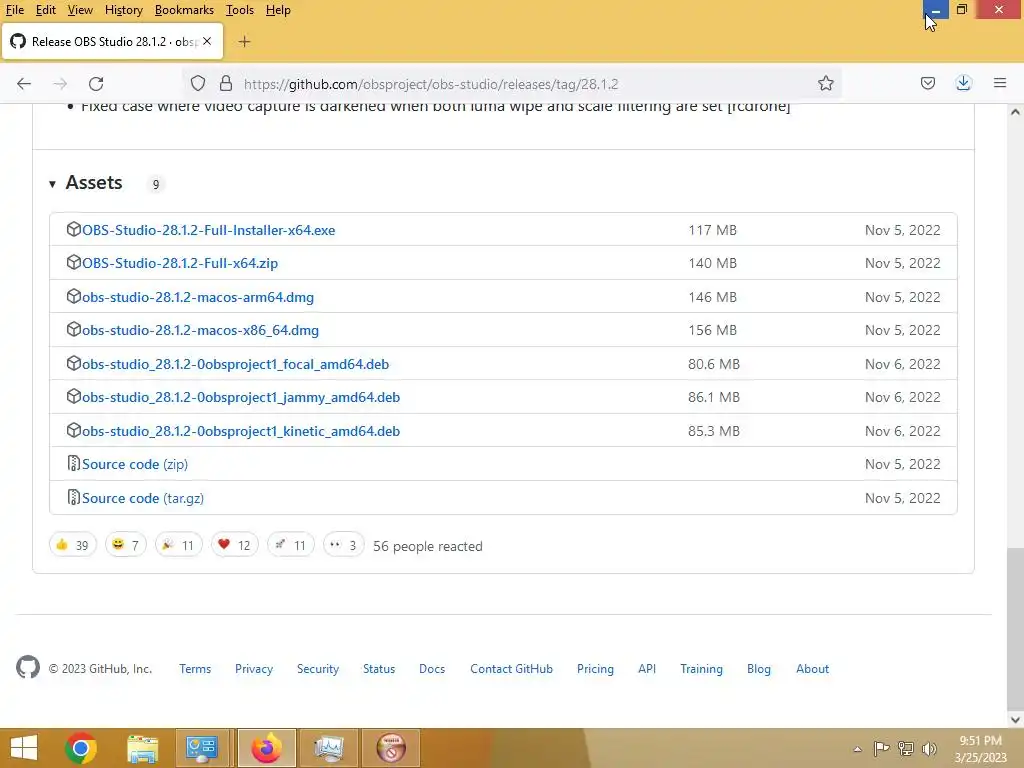Show the Firefox downloads panel
Screen dimensions: 1024x768
click(963, 84)
